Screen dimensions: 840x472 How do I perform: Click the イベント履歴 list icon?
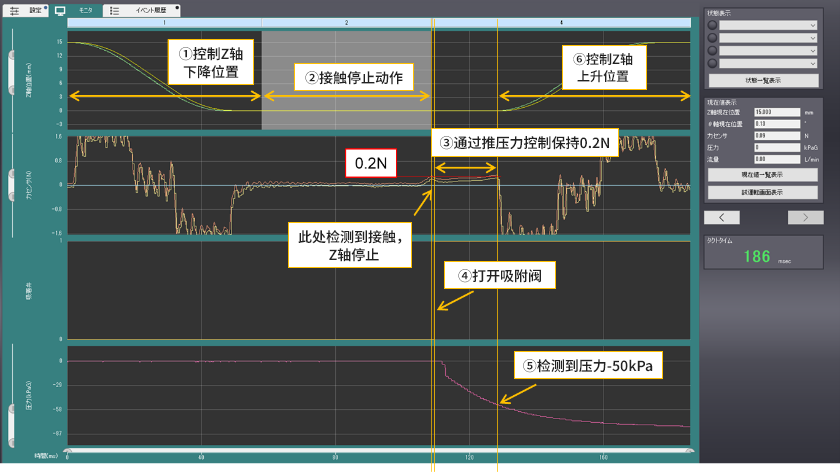click(114, 8)
